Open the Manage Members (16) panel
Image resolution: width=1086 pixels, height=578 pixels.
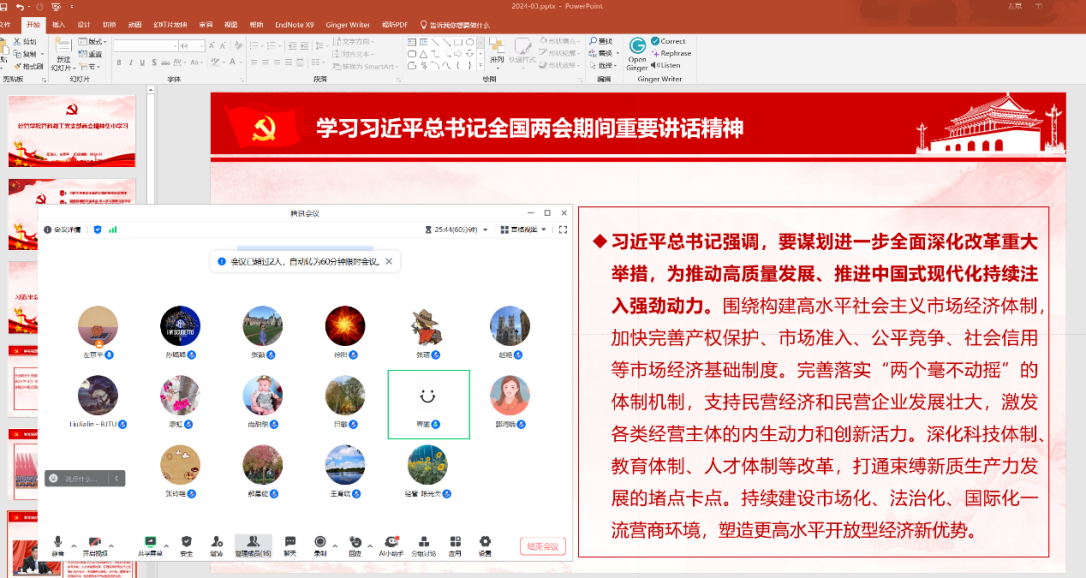tap(253, 543)
